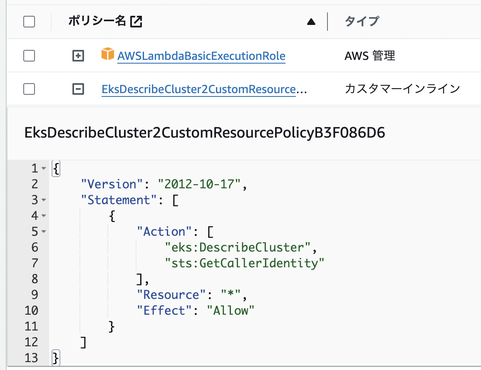Screen dimensions: 481x370
Task: Sort by policy name using triangle arrow
Action: (x=311, y=22)
